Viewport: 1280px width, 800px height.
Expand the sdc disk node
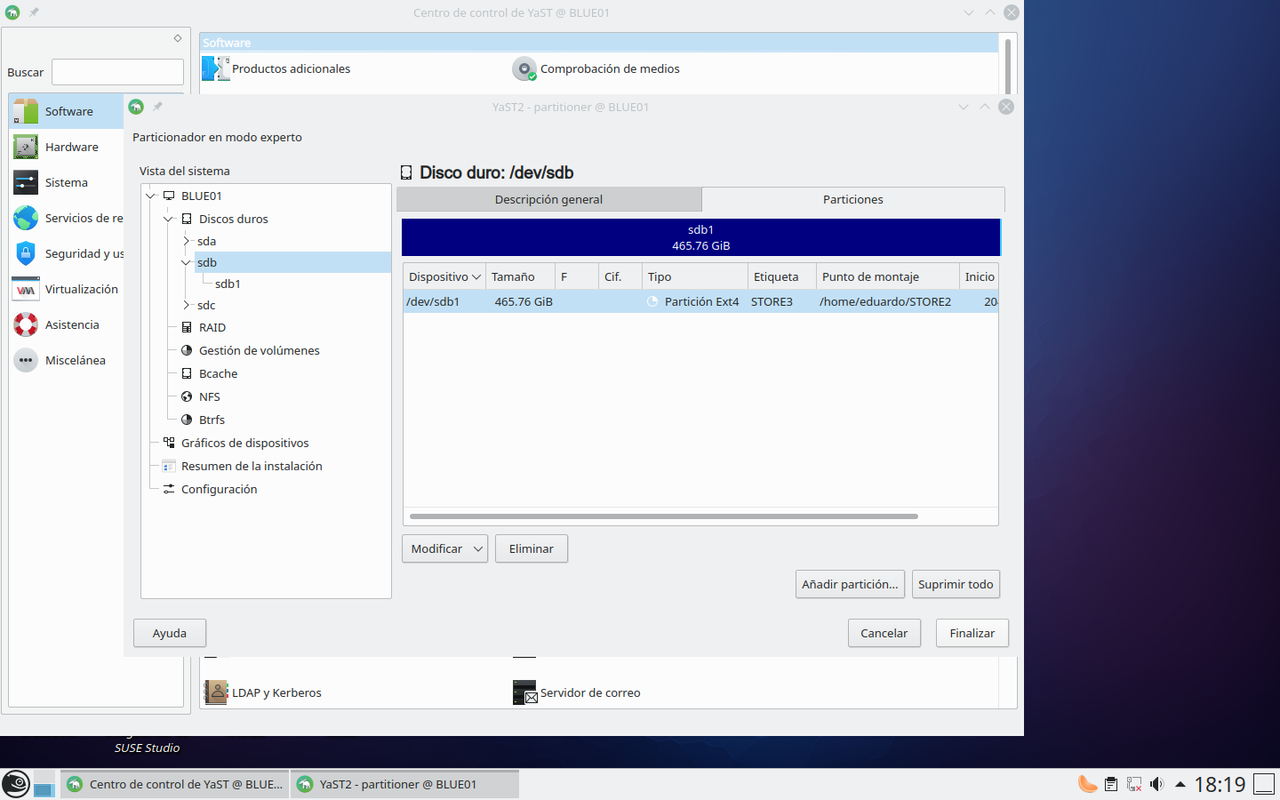pyautogui.click(x=186, y=305)
